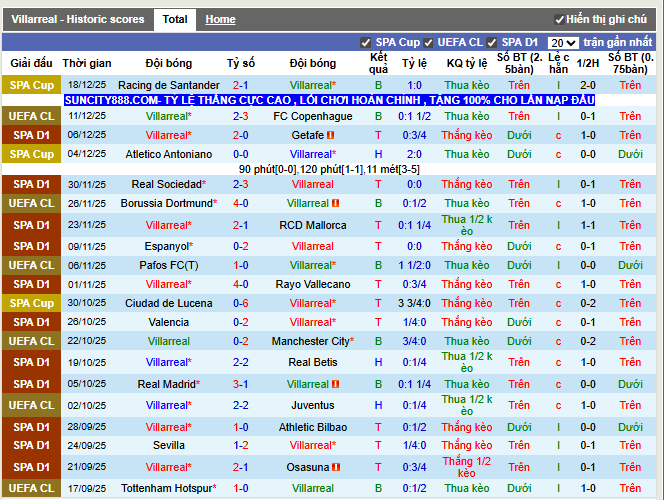
Task: Click the Lẻ chẵn column header
Action: coord(558,63)
